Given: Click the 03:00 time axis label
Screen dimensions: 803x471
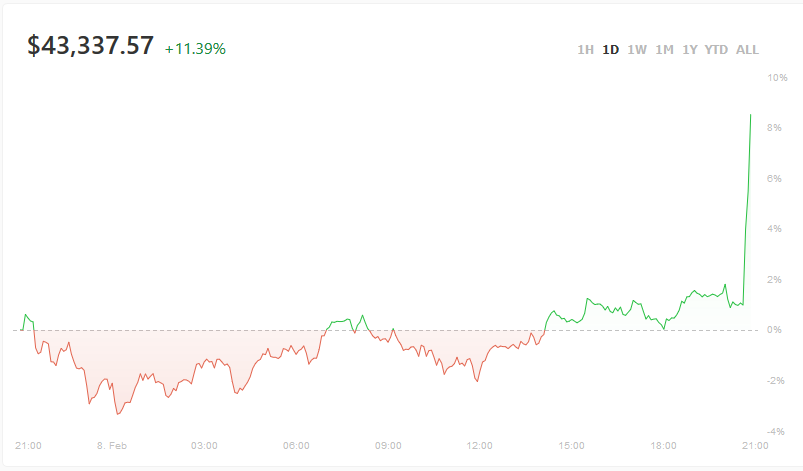Looking at the screenshot, I should 204,446.
